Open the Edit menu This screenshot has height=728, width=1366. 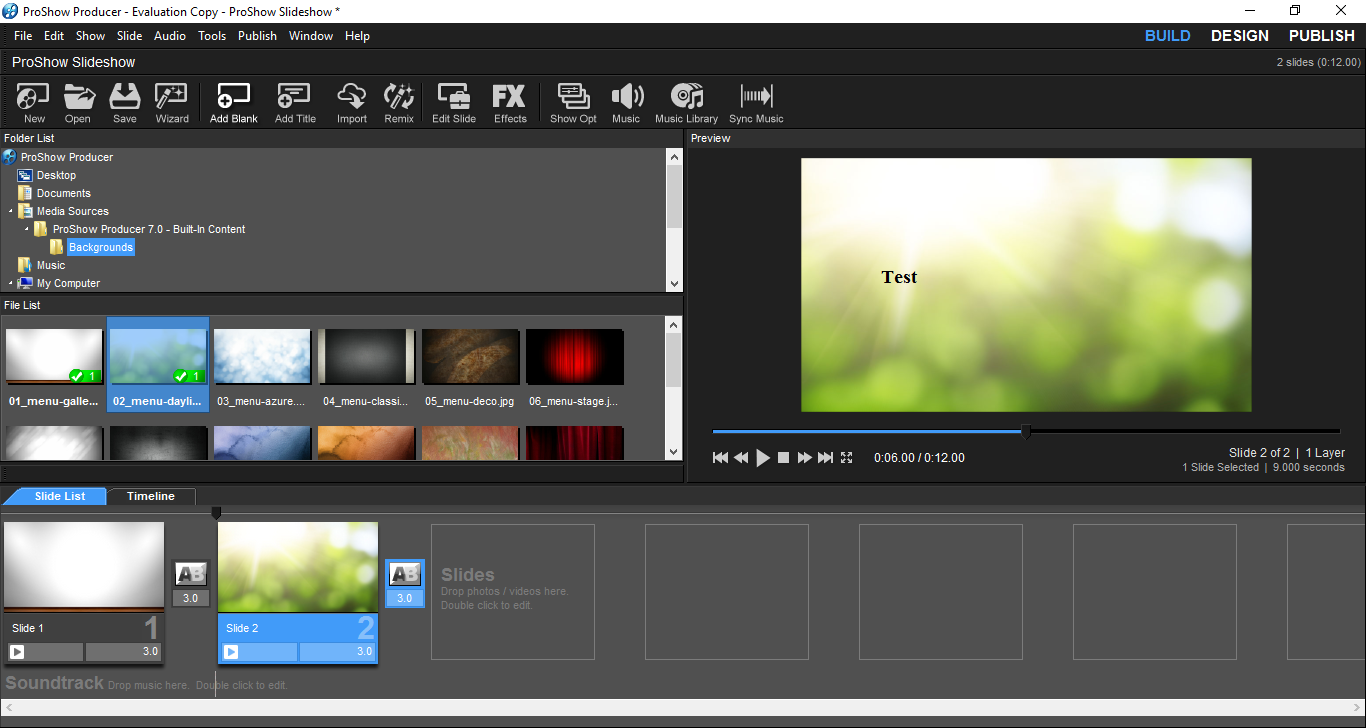coord(54,36)
